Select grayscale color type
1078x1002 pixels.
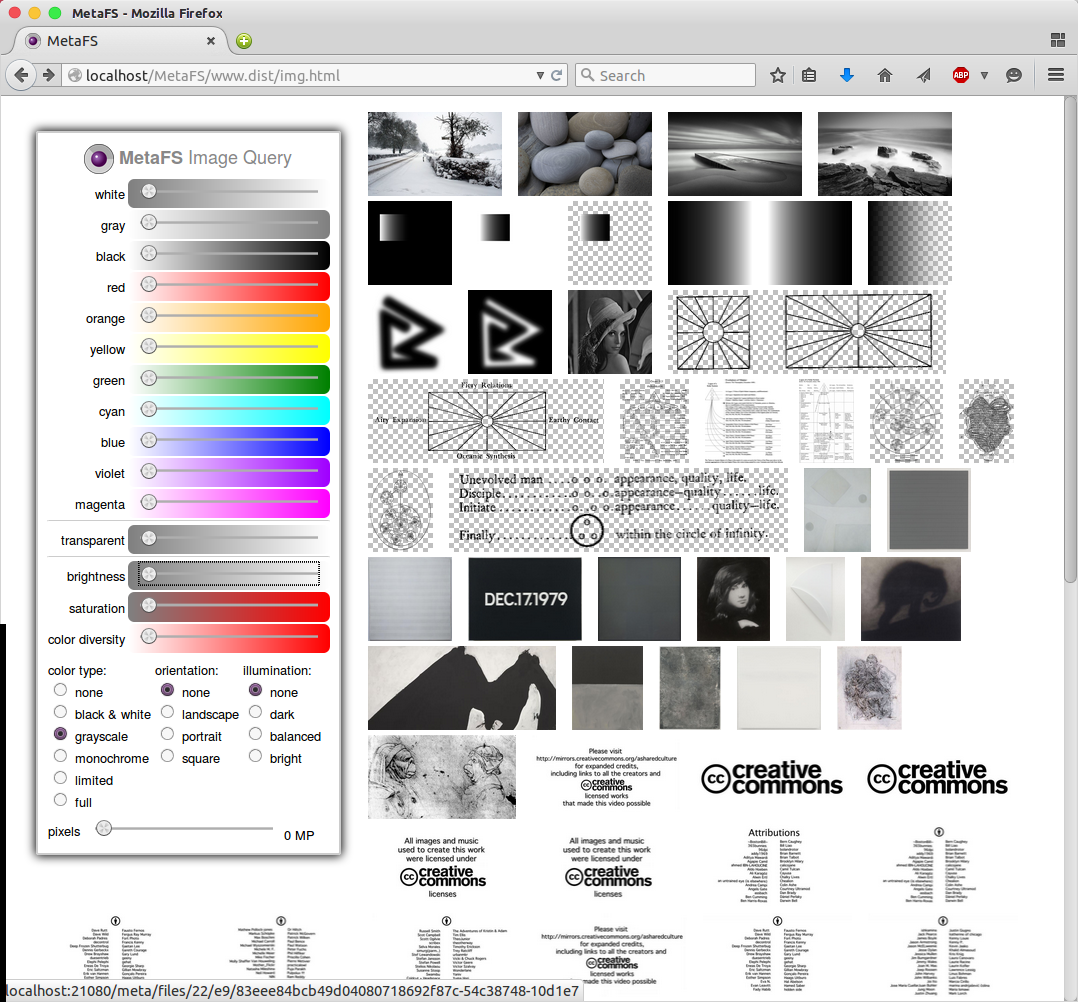[60, 734]
